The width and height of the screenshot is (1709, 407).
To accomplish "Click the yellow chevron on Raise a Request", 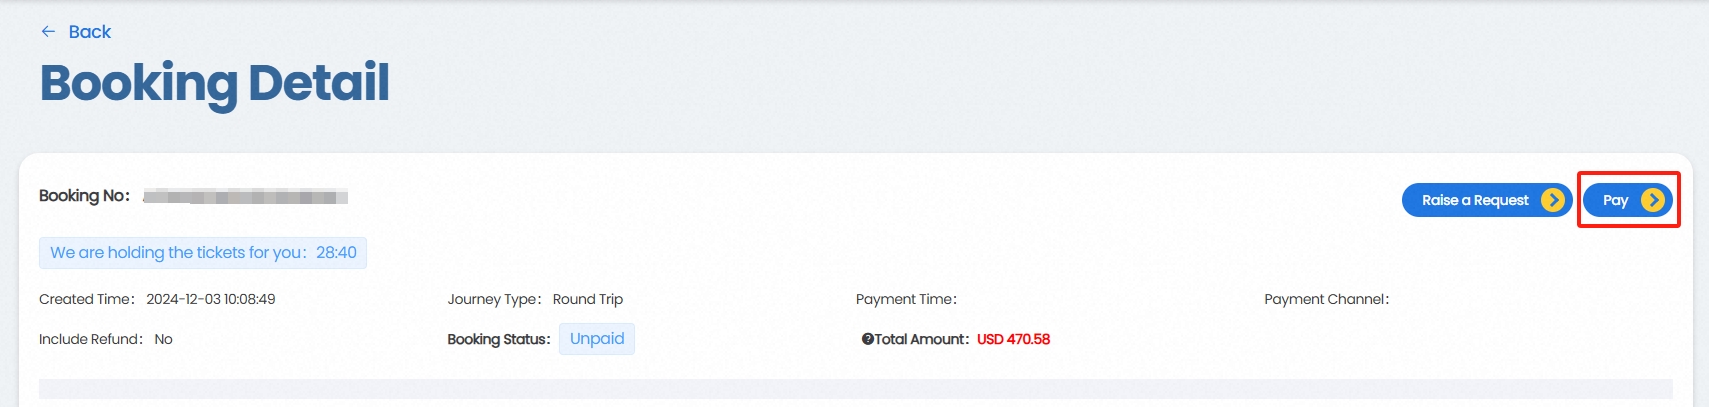I will [x=1552, y=200].
